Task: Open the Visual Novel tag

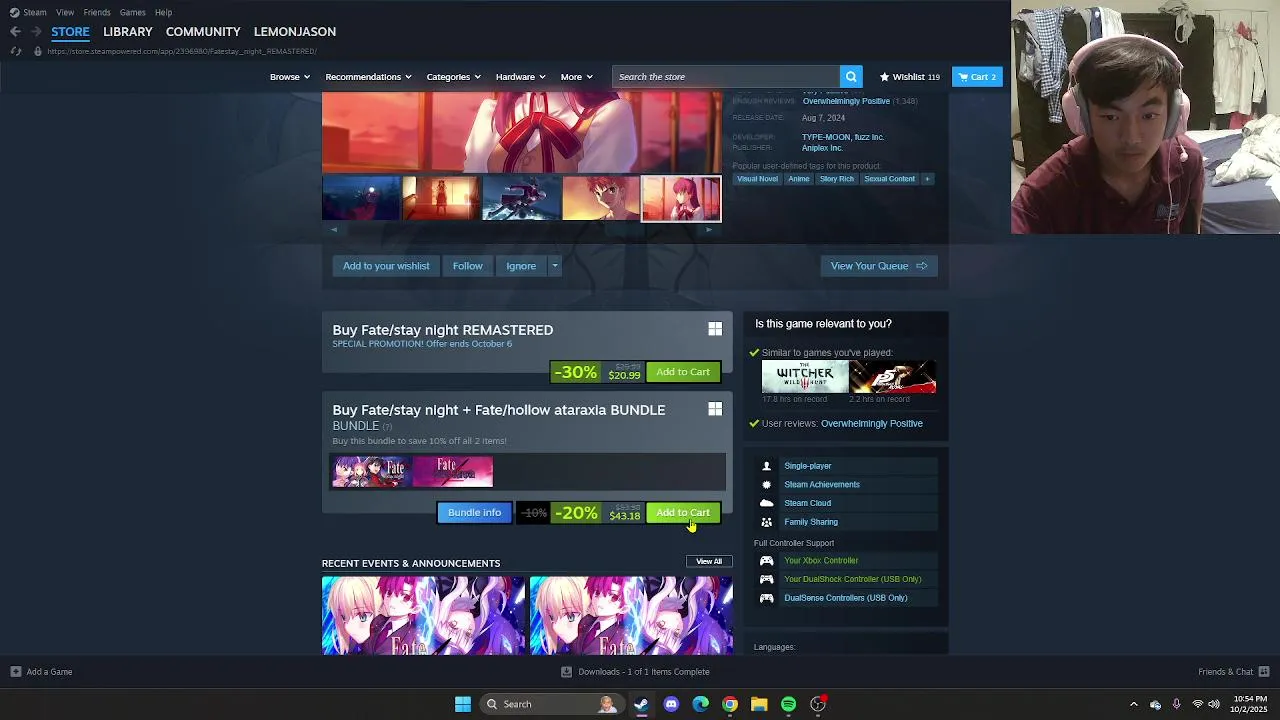Action: [x=757, y=179]
